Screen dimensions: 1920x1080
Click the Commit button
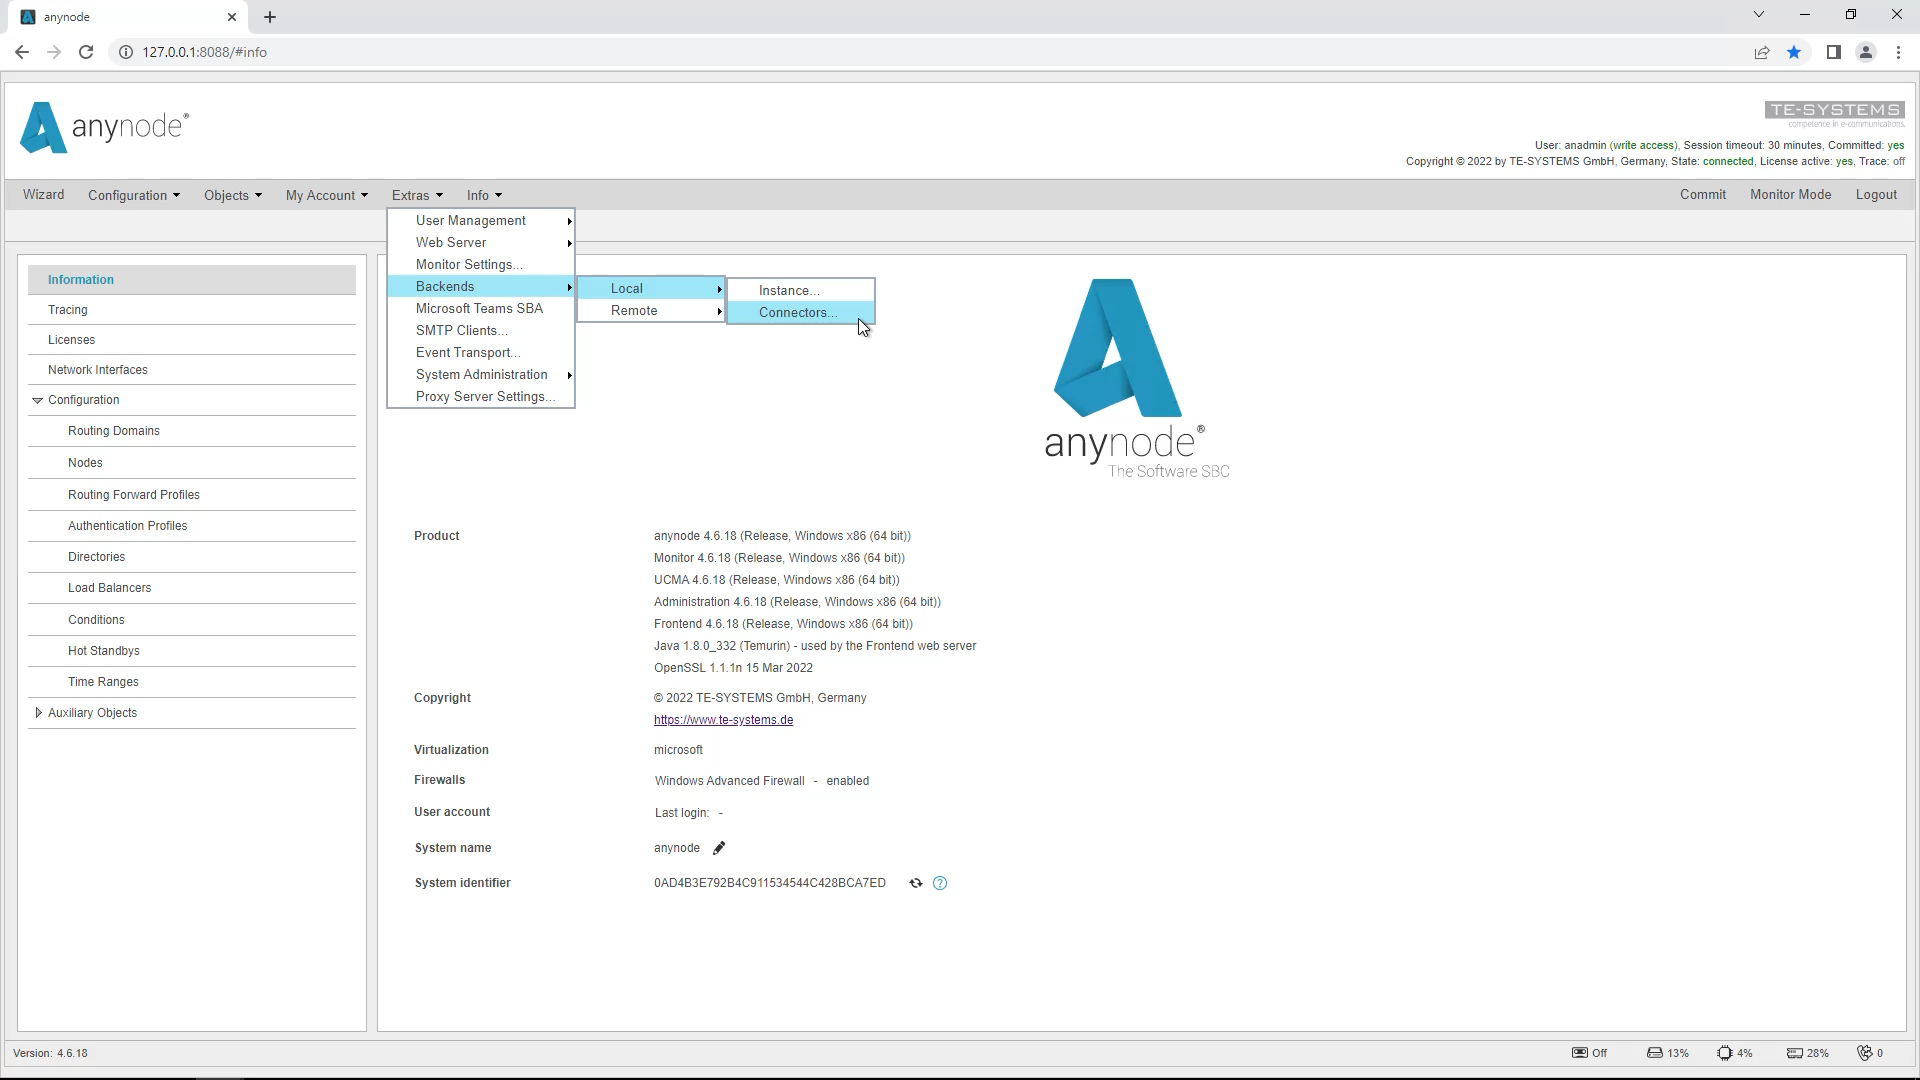tap(1703, 195)
